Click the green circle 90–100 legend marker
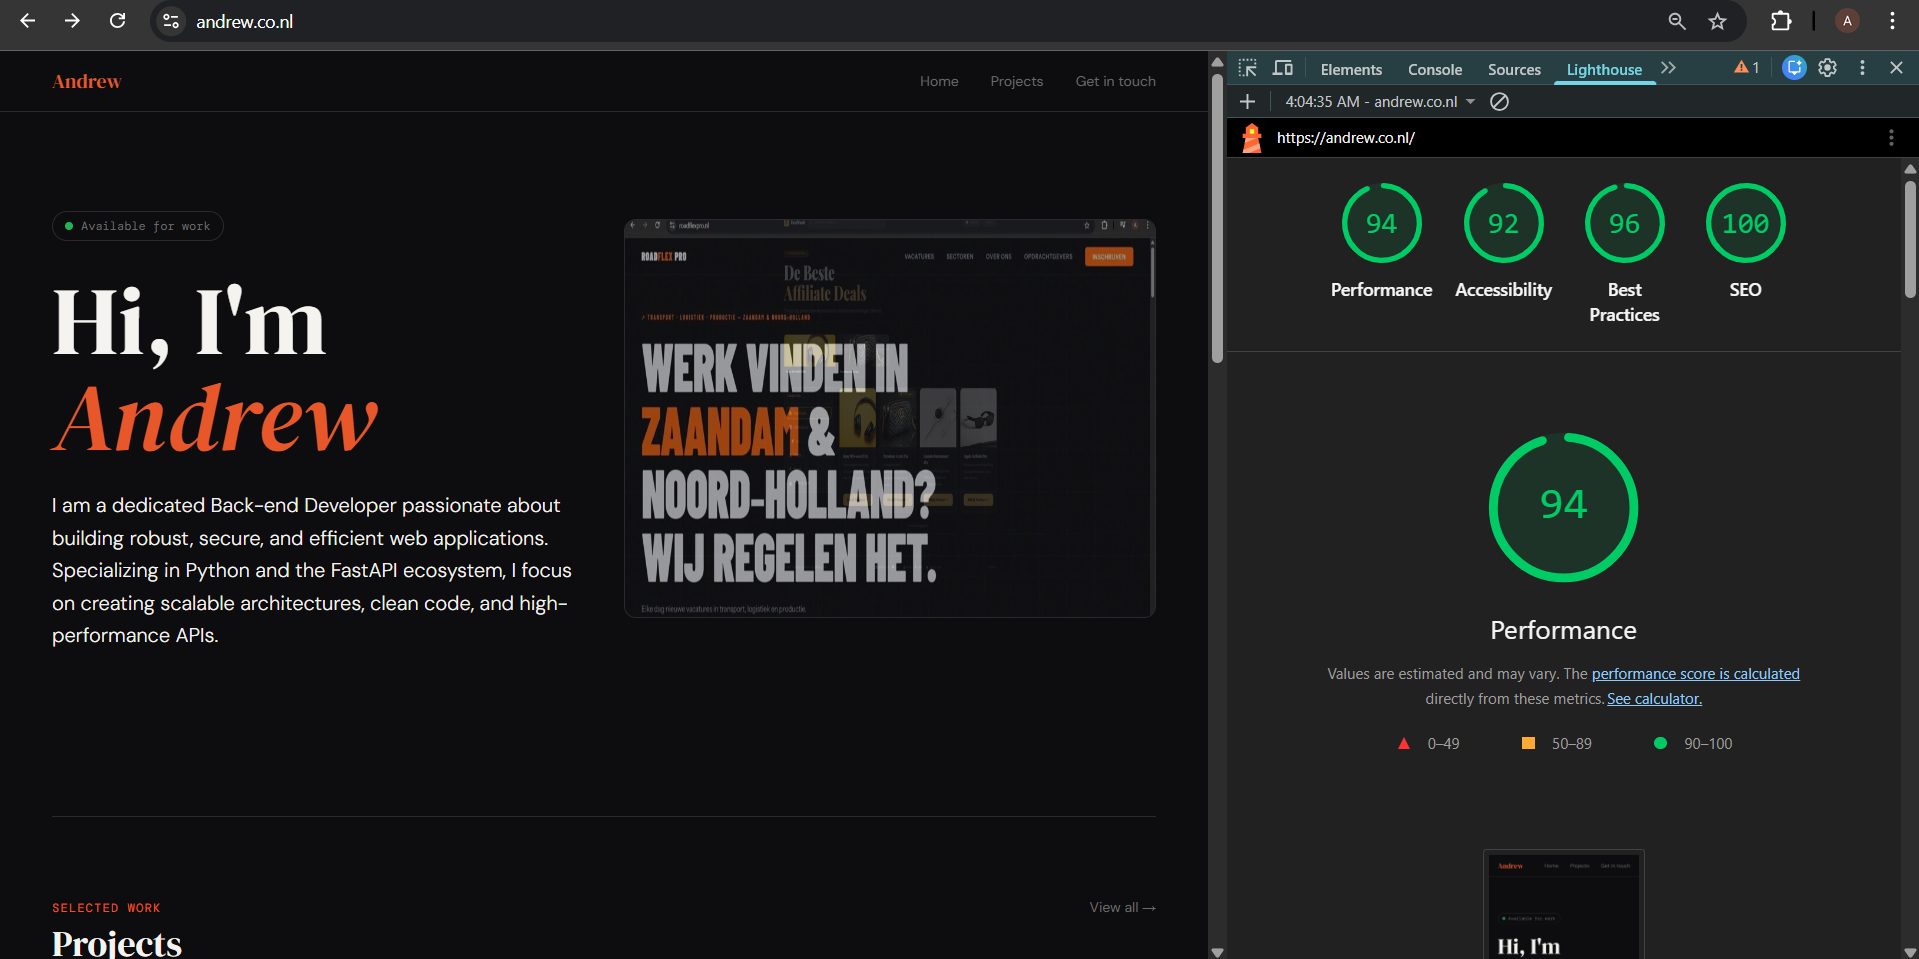The image size is (1919, 959). click(1660, 743)
